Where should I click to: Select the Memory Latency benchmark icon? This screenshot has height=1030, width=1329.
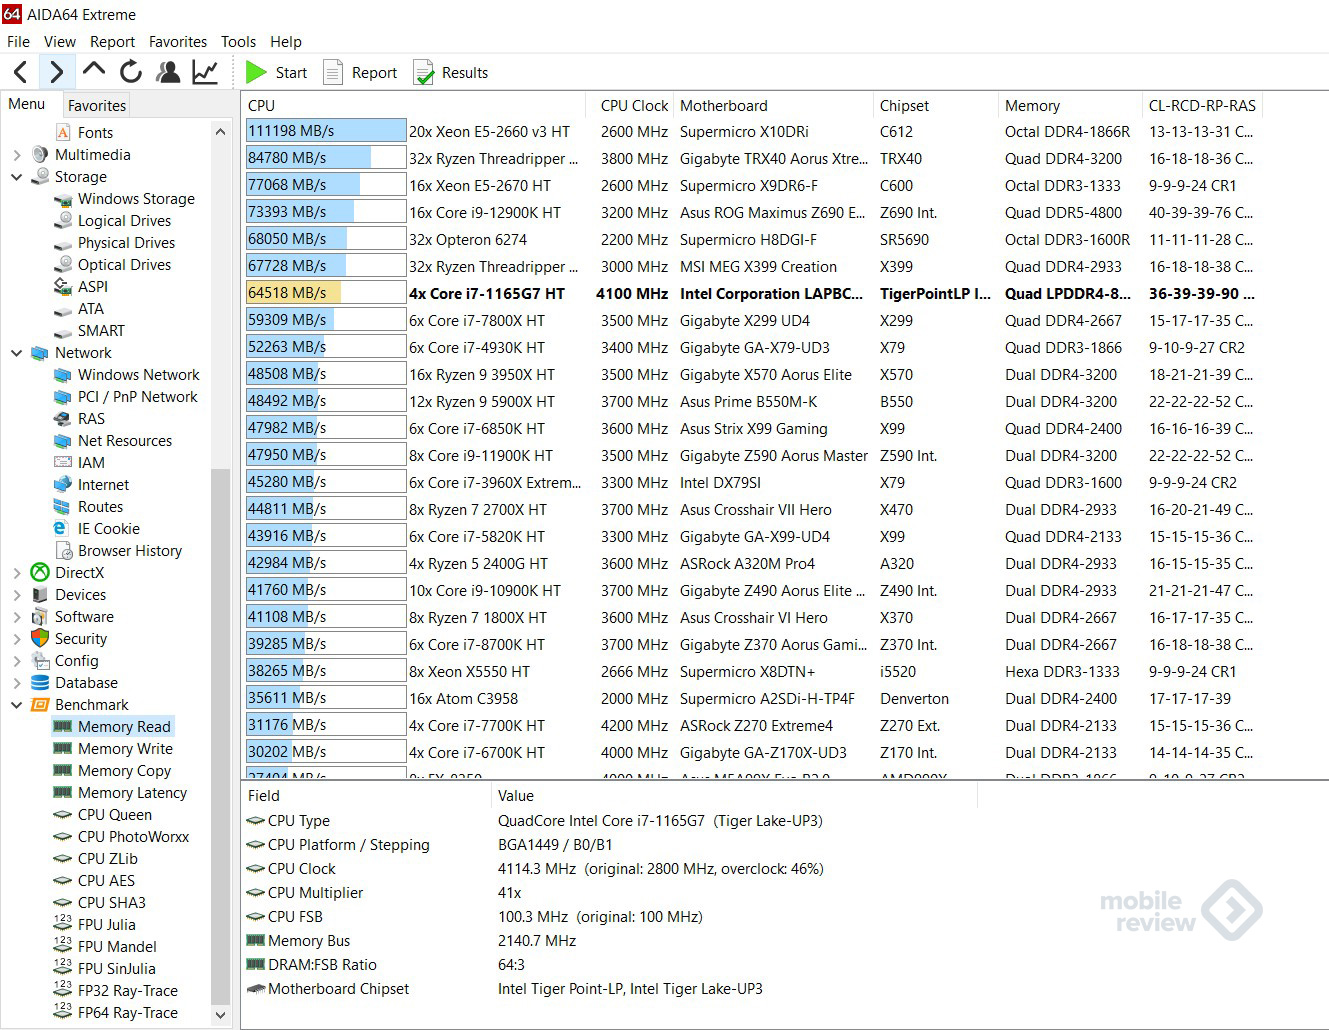click(63, 793)
